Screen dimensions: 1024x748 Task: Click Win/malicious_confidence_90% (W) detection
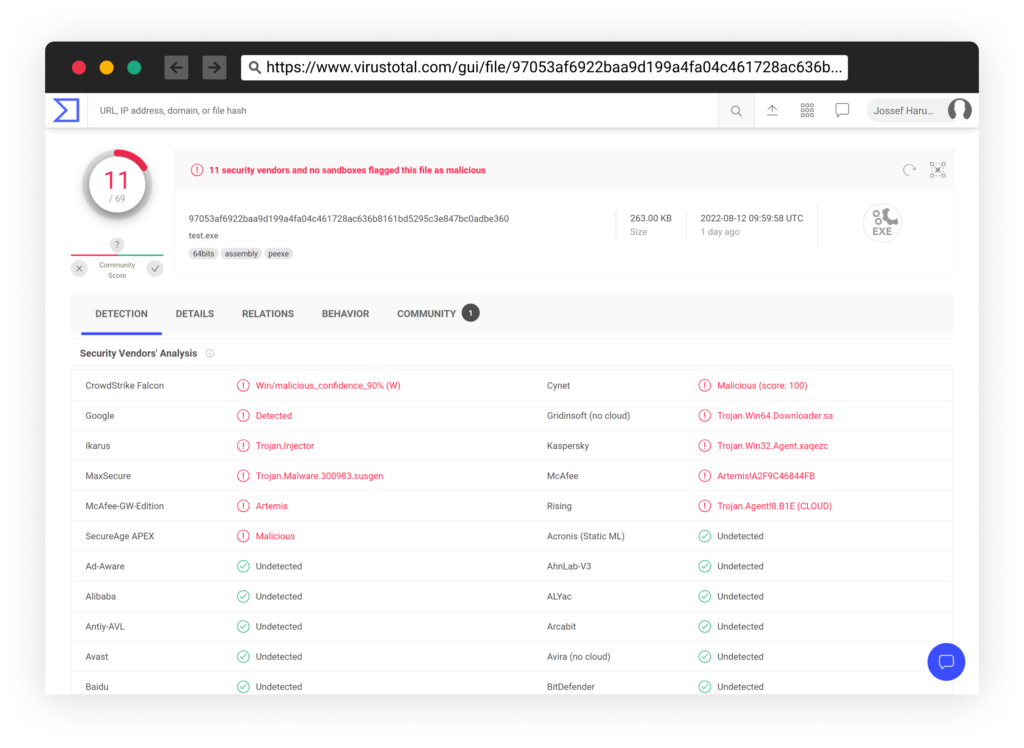[x=328, y=385]
